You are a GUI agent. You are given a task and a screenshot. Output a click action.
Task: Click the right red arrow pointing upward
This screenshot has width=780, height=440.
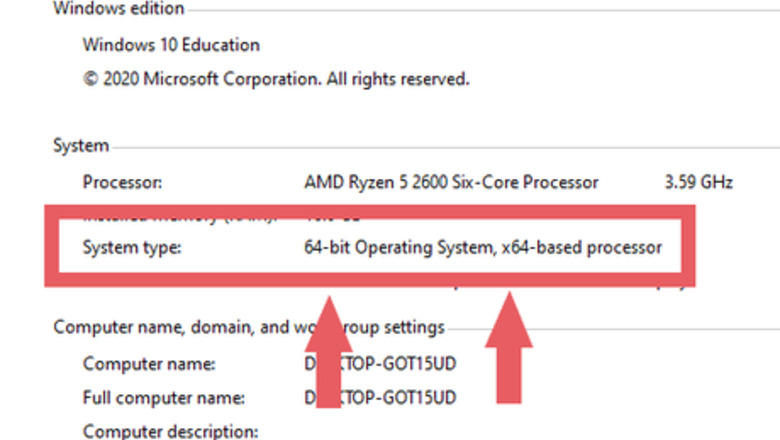click(x=510, y=345)
